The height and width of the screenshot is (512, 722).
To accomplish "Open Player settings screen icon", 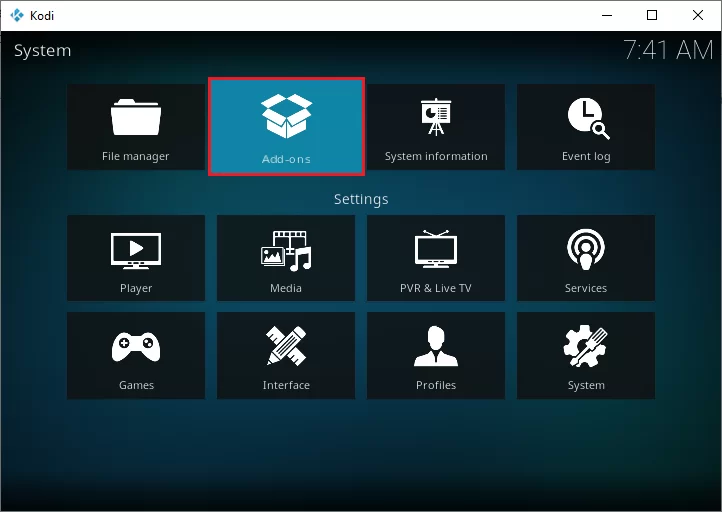I will click(x=136, y=250).
